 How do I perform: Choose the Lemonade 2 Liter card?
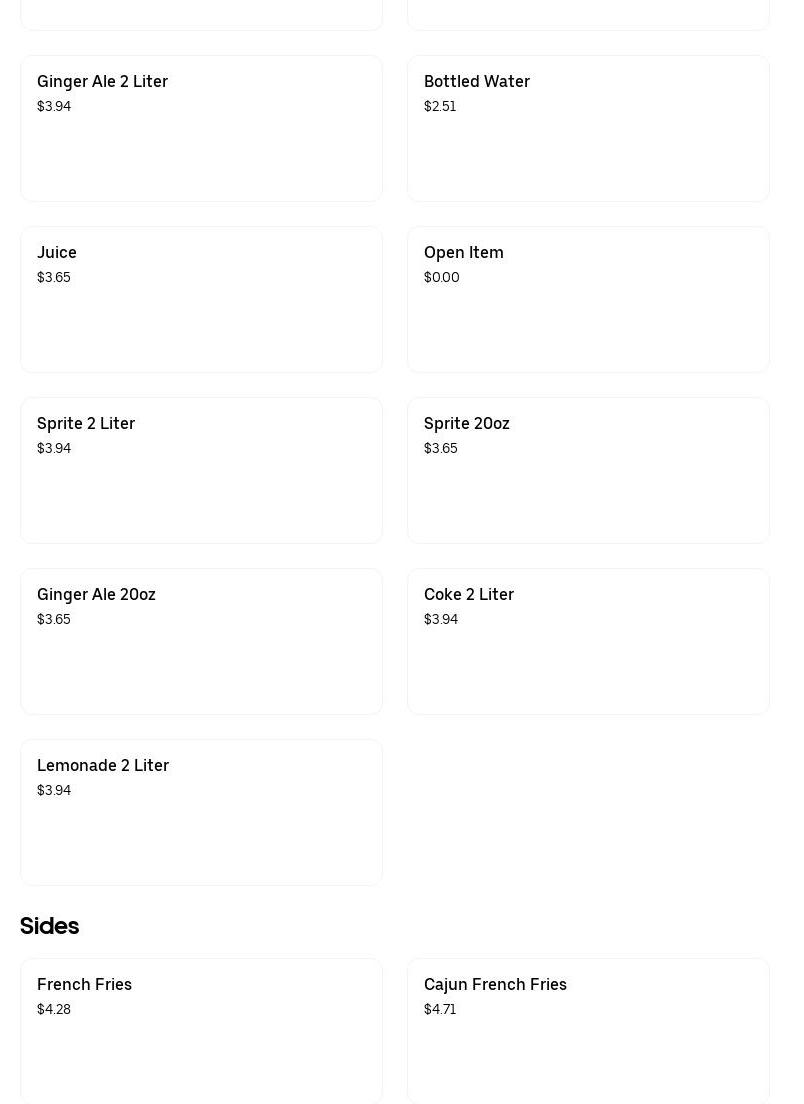click(201, 812)
